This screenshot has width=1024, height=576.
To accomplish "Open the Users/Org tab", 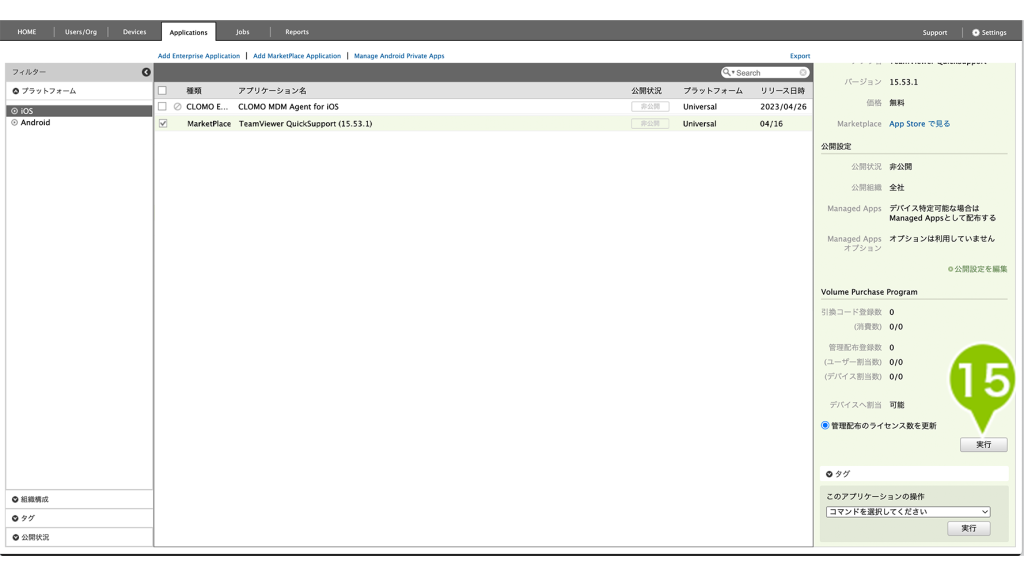I will pyautogui.click(x=81, y=32).
